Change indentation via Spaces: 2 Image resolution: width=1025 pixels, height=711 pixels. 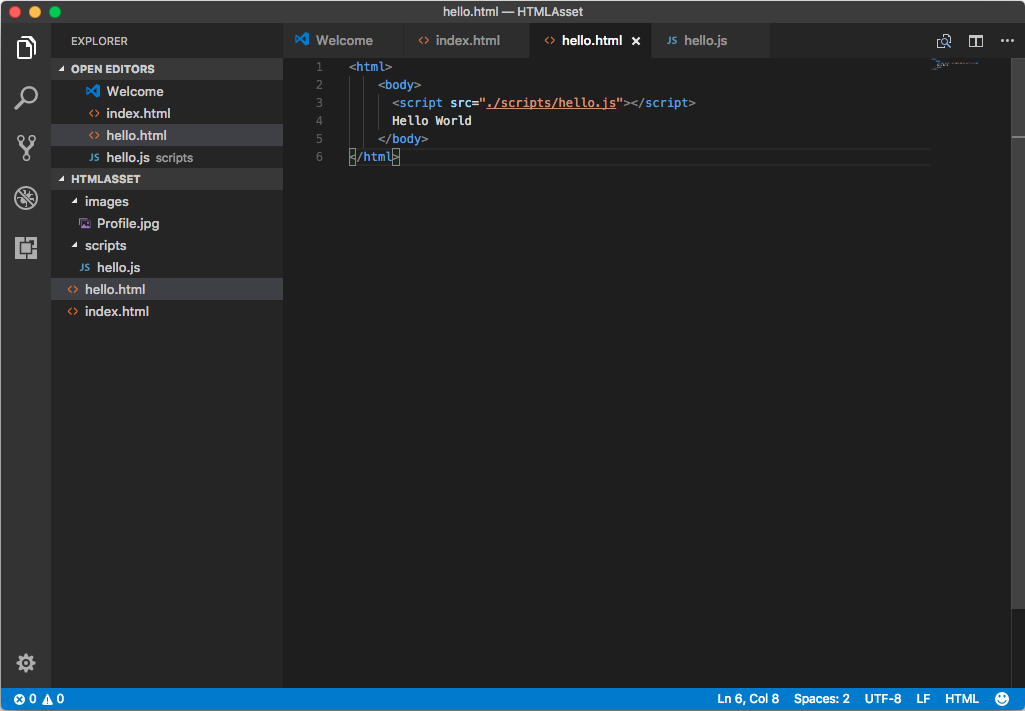pyautogui.click(x=822, y=699)
